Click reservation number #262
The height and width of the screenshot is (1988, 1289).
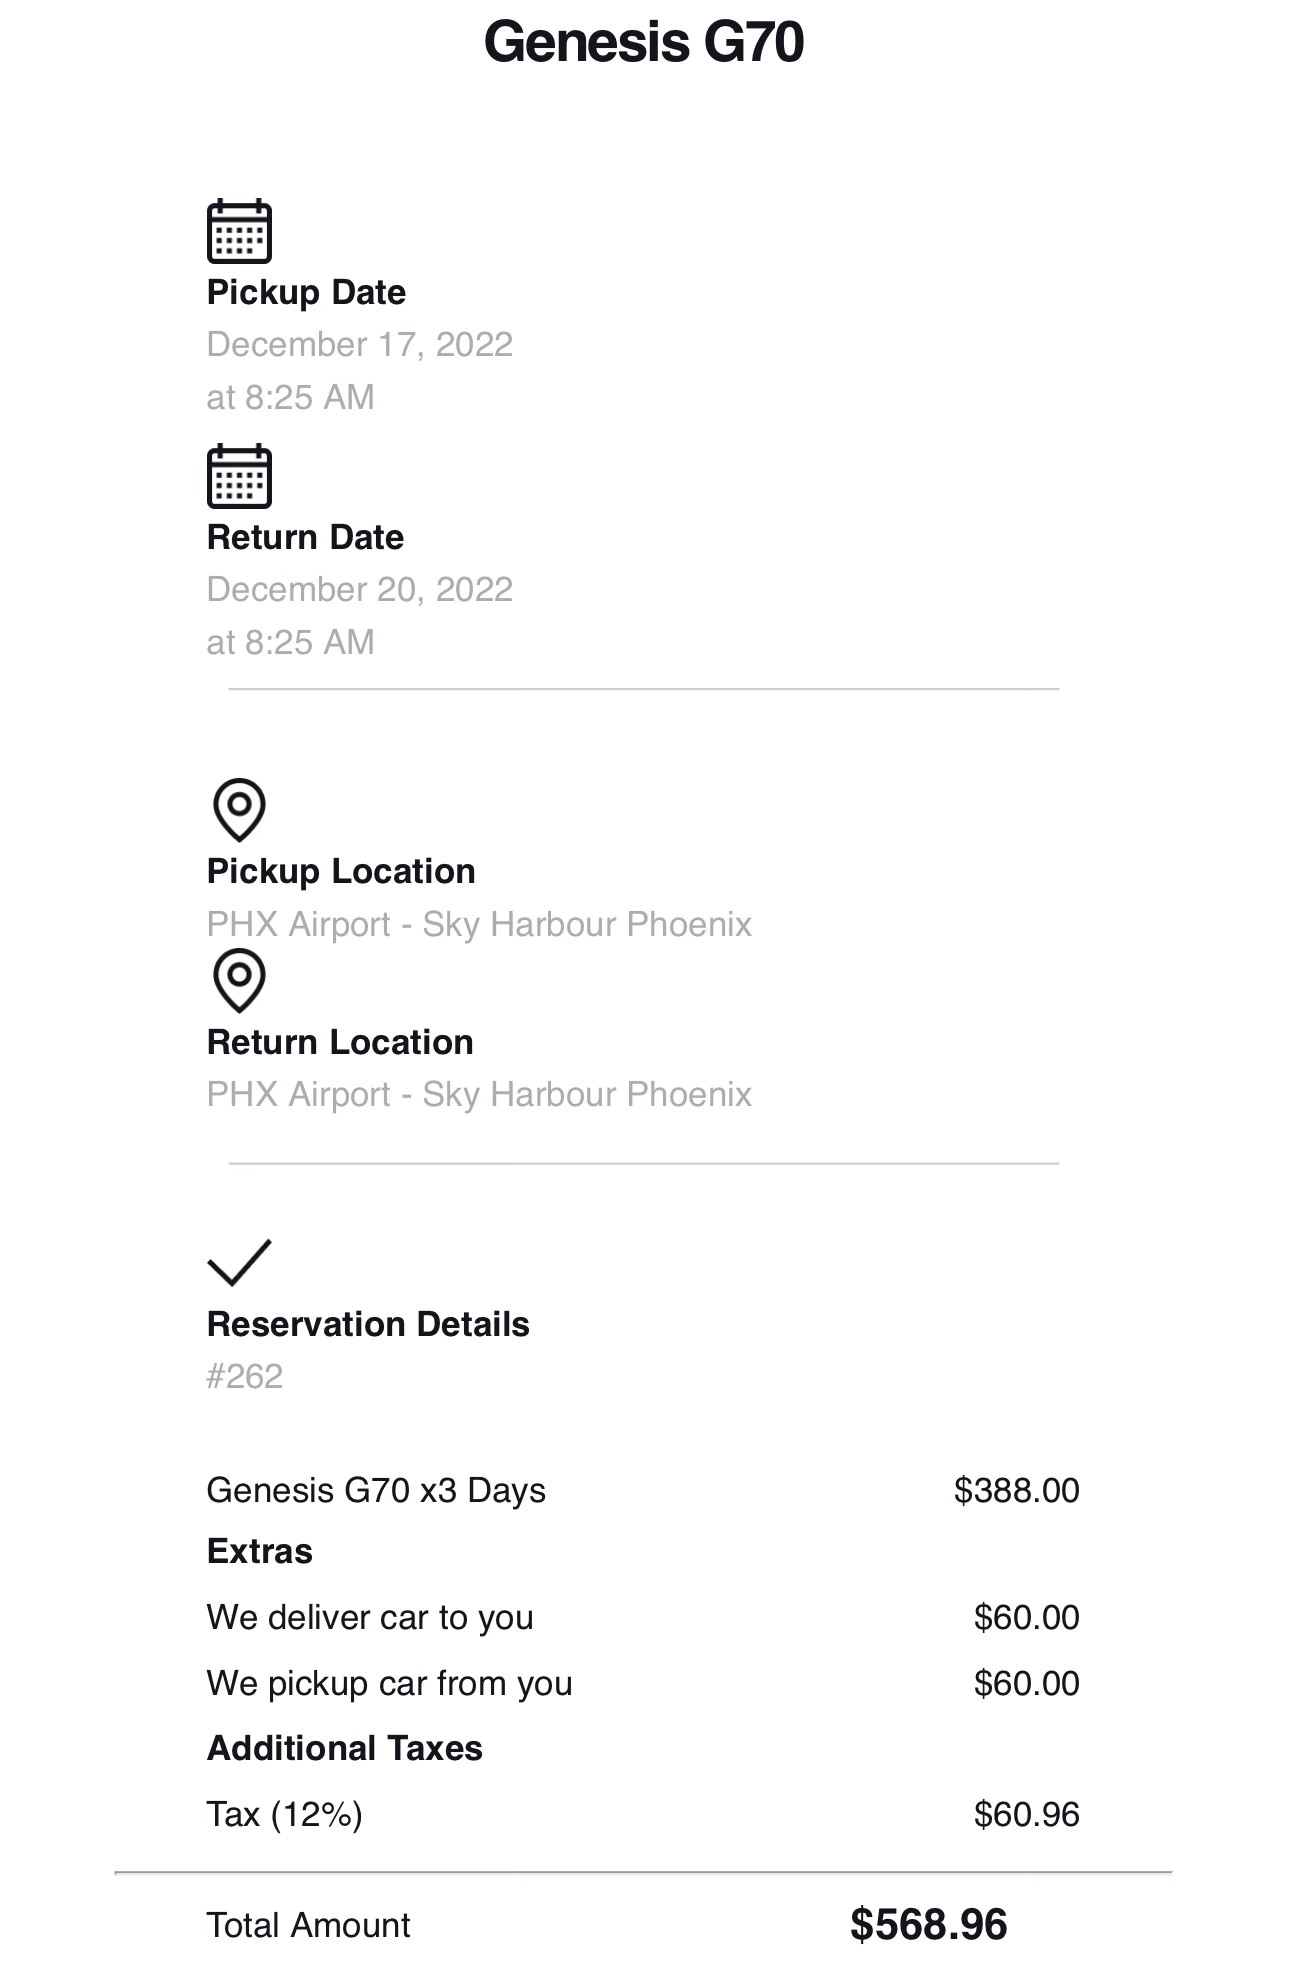coord(245,1377)
